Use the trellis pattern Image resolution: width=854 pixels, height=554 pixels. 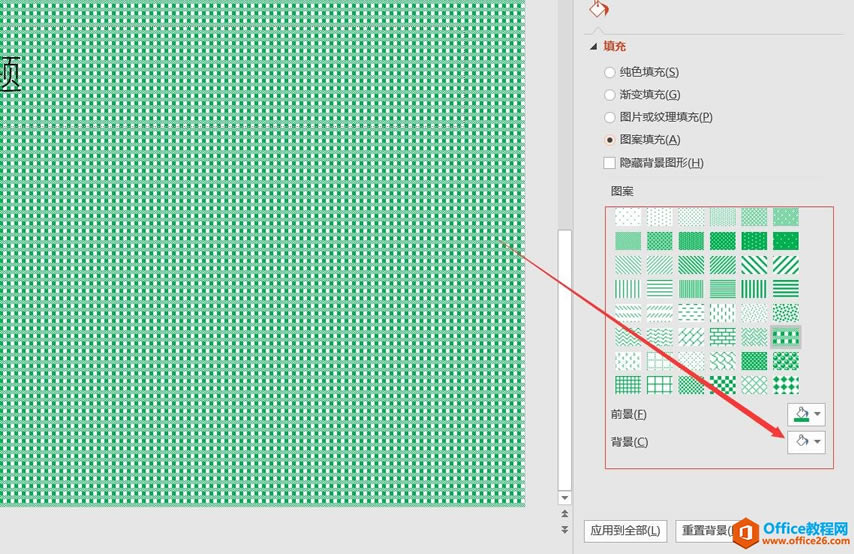[754, 361]
